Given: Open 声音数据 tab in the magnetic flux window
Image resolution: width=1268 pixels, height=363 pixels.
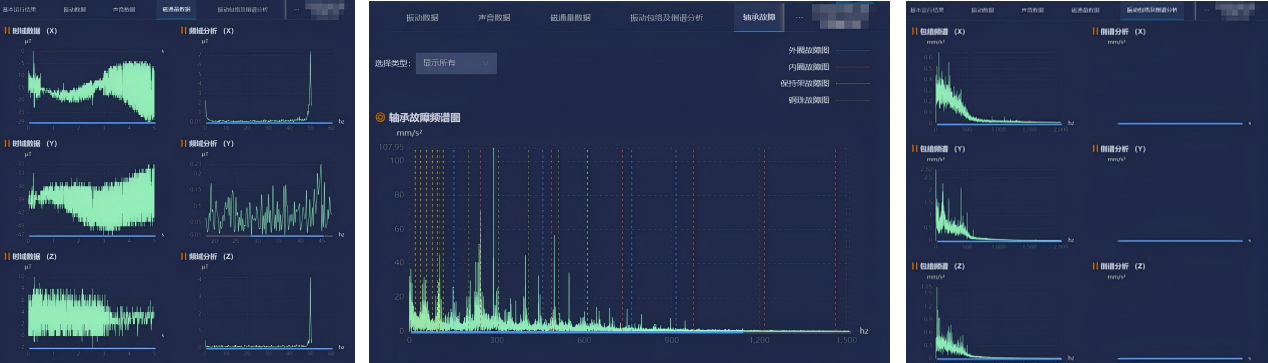Looking at the screenshot, I should [123, 9].
